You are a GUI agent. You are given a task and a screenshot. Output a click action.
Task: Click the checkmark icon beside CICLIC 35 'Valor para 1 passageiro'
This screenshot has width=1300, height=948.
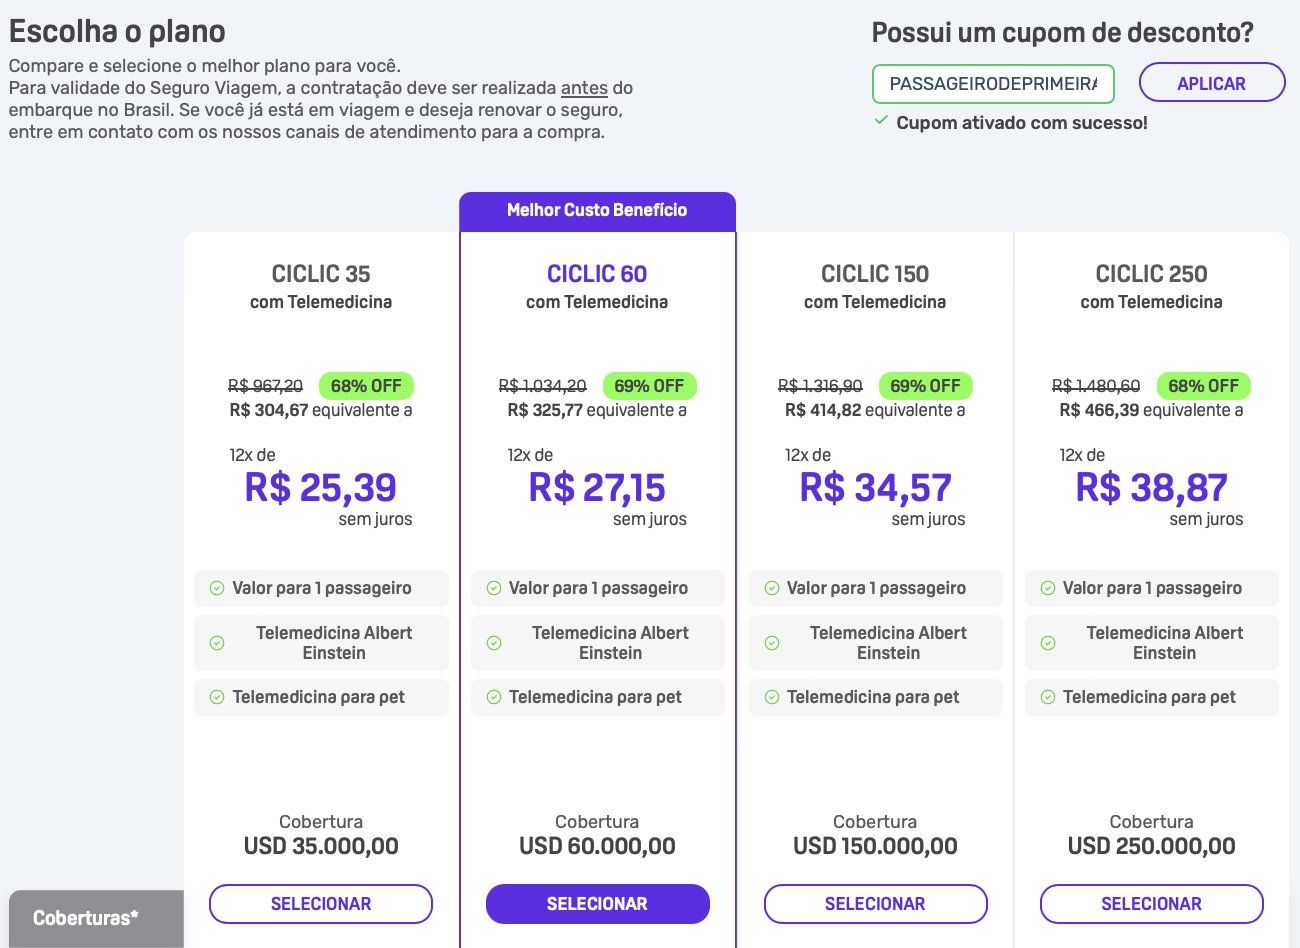216,588
